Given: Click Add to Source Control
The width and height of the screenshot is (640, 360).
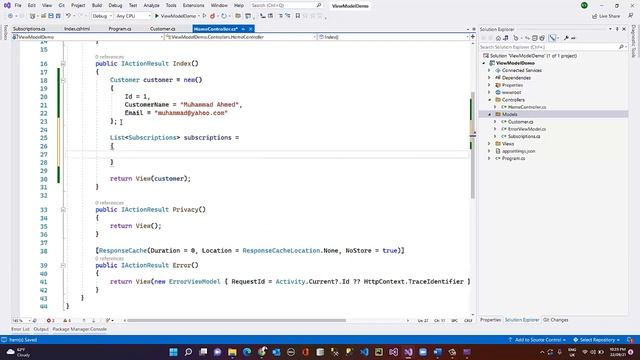Looking at the screenshot, I should 537,340.
